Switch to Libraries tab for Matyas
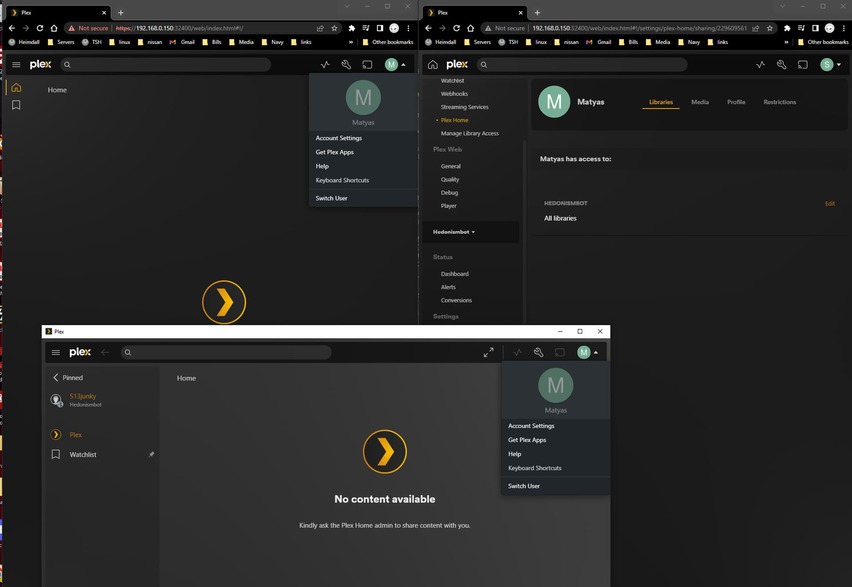 point(661,102)
